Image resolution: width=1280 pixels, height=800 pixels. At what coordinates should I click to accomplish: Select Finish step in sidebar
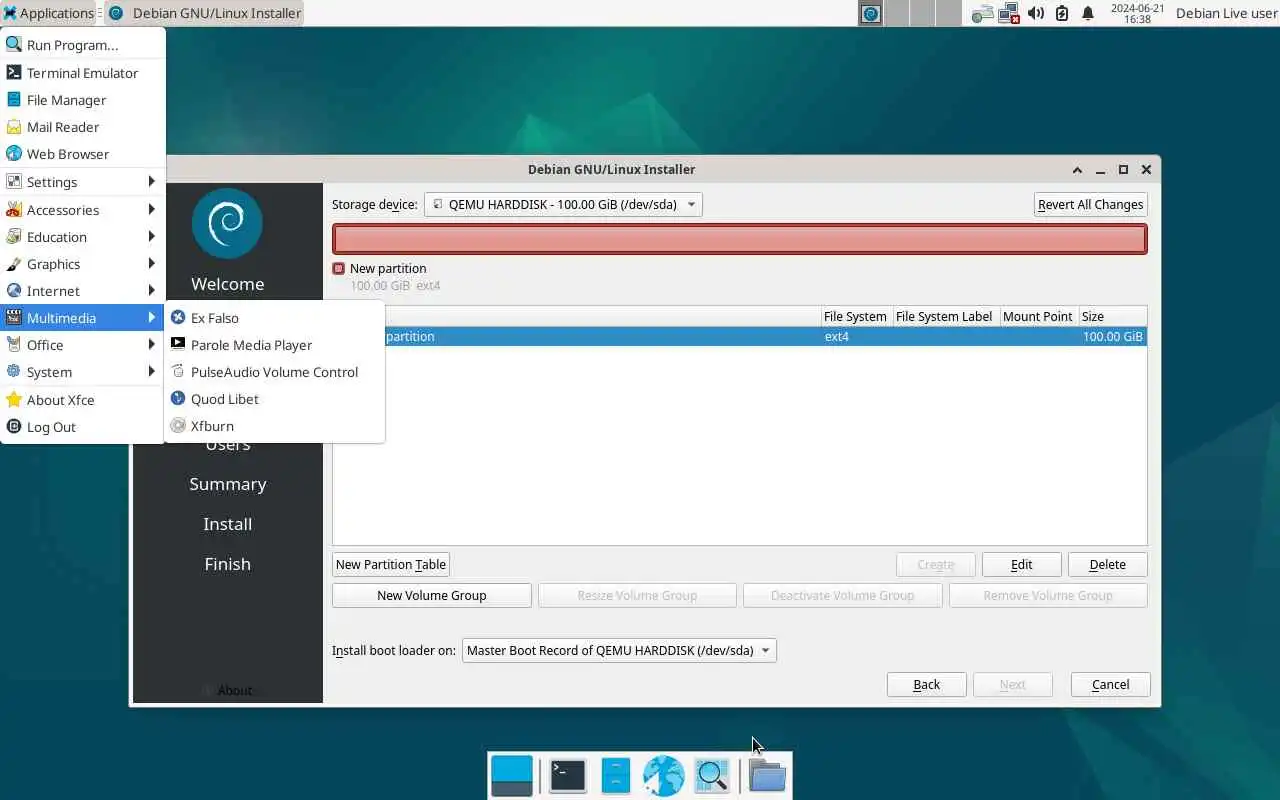[228, 564]
